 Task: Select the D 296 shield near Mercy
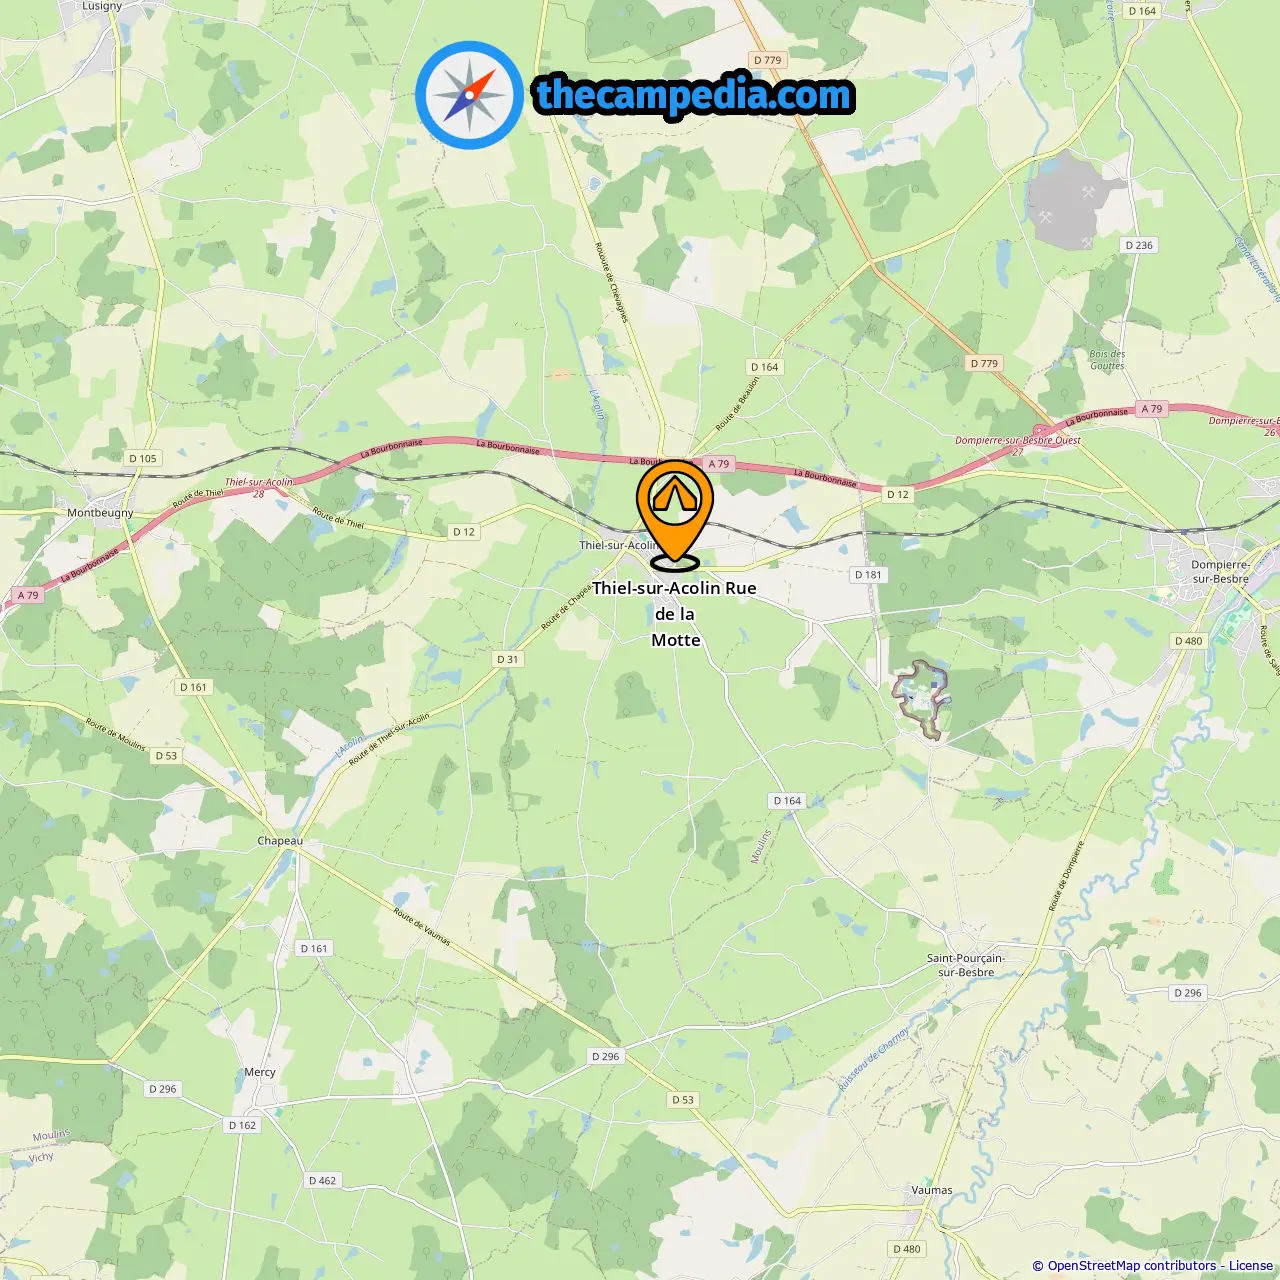162,1089
